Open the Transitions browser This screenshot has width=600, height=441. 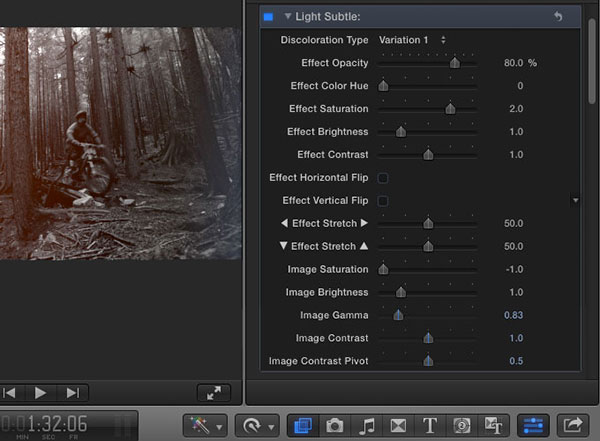tap(398, 425)
